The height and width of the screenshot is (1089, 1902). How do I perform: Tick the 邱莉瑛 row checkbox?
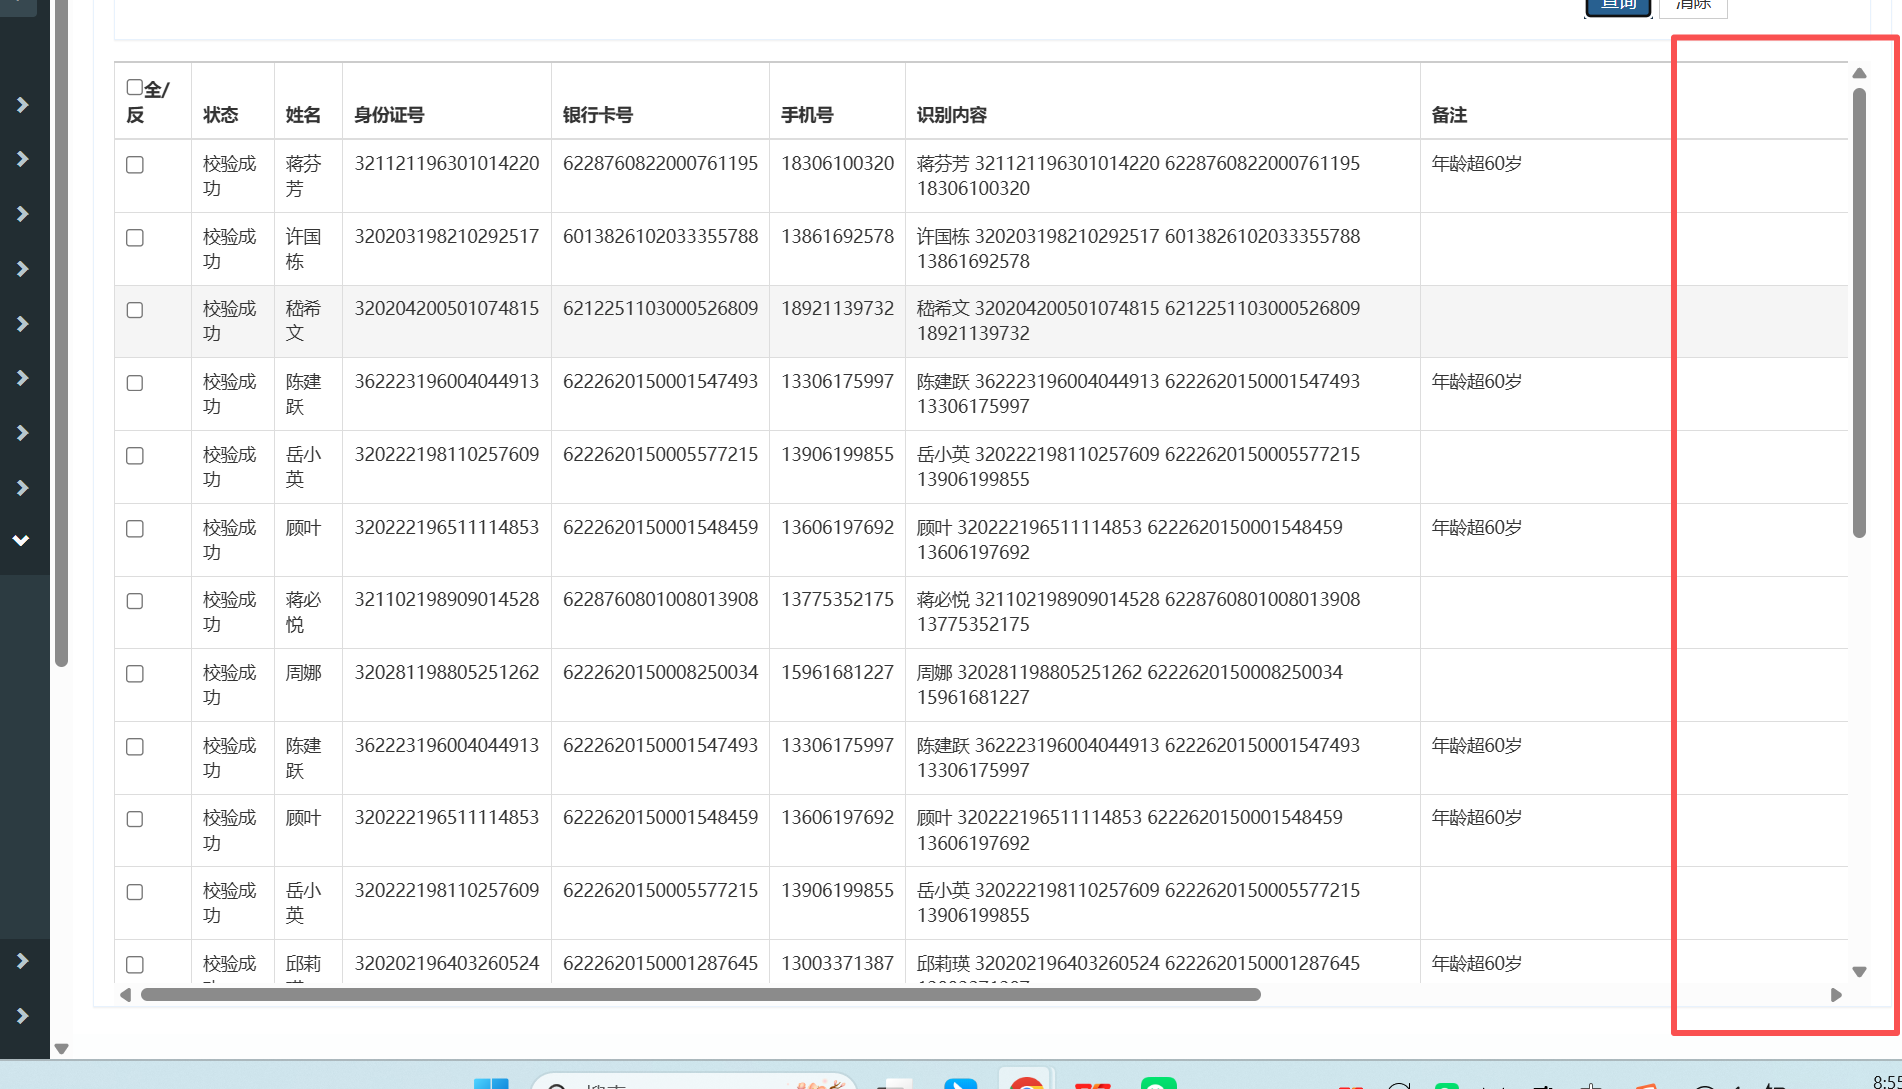(x=135, y=965)
